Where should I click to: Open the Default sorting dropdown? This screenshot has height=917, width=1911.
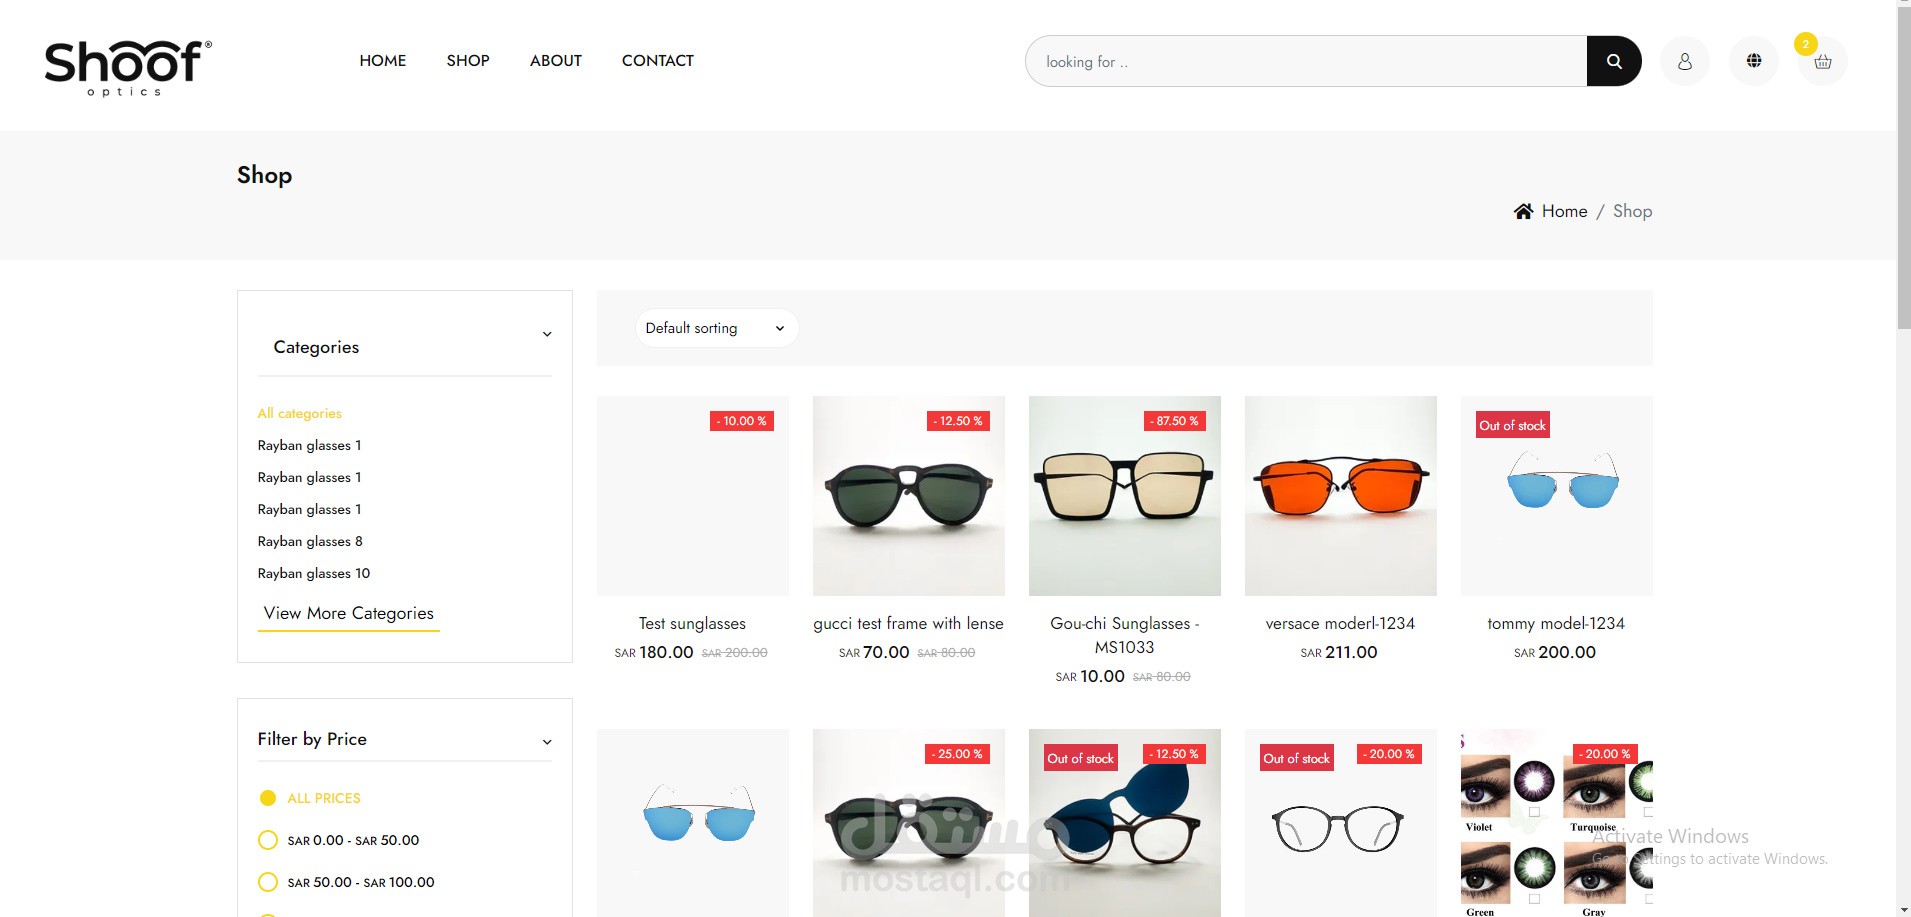pos(716,328)
